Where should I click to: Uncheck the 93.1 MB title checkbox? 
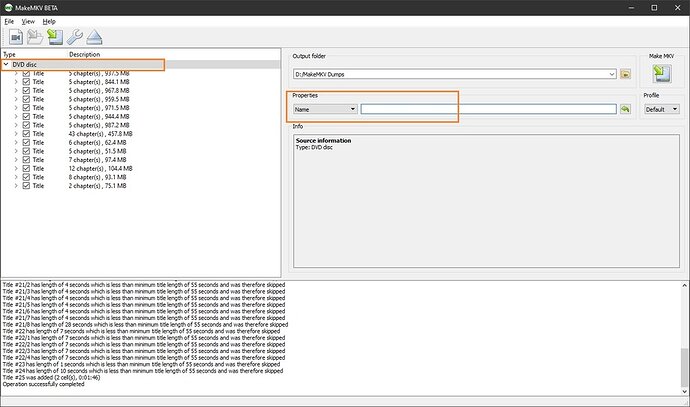click(x=26, y=177)
